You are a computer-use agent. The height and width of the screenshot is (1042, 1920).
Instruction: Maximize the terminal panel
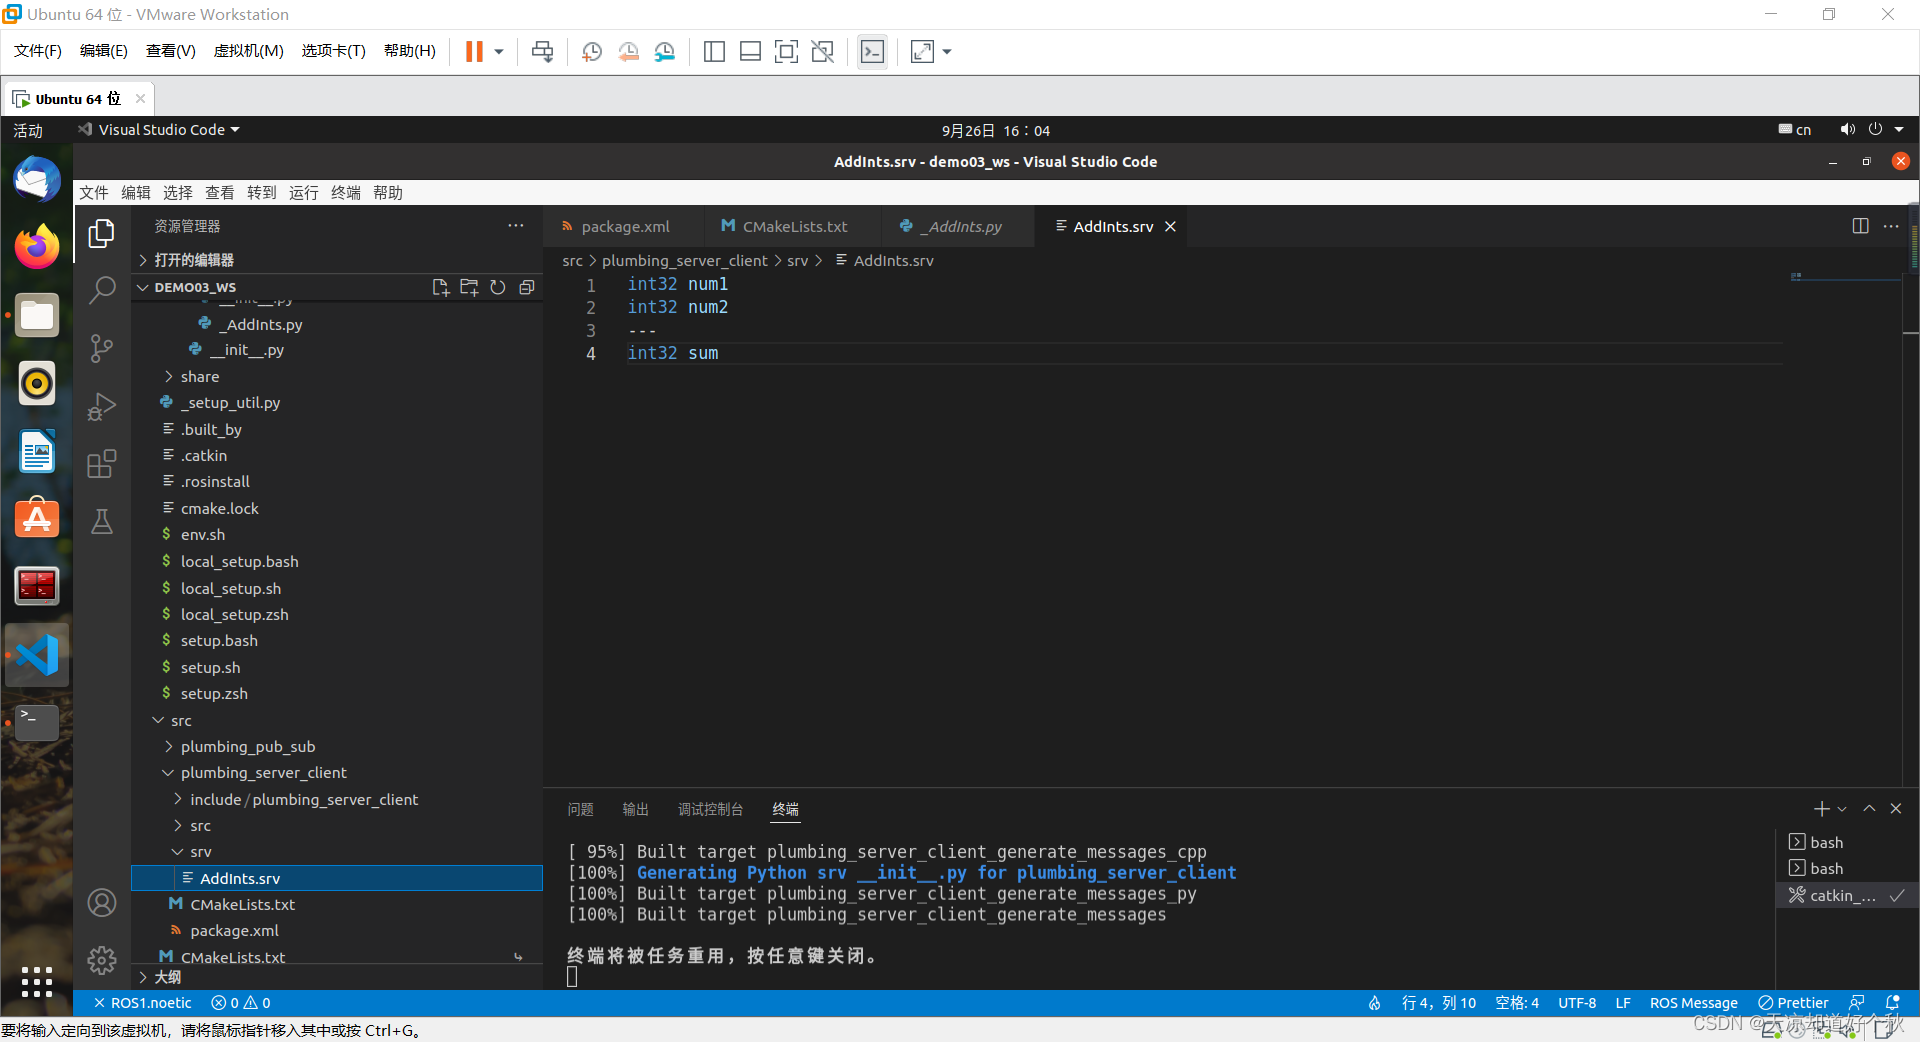click(x=1869, y=809)
